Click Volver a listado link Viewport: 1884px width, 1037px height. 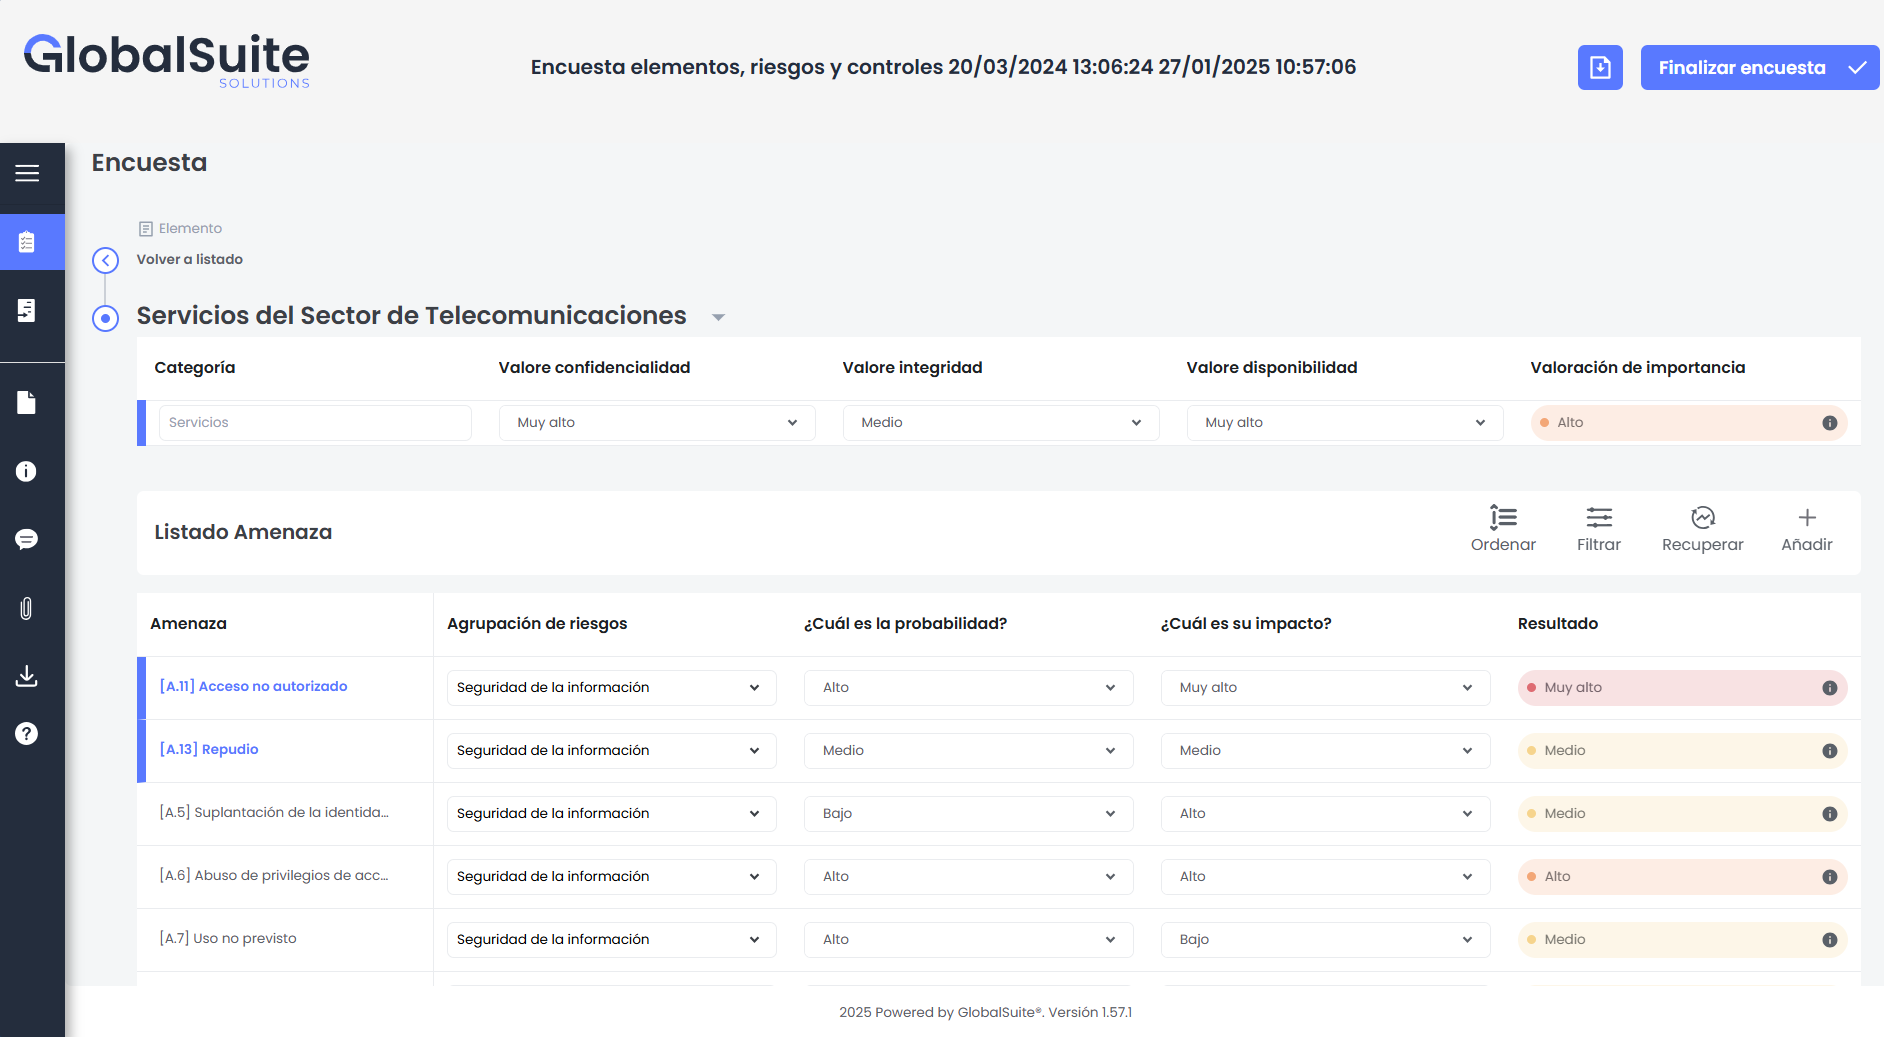[190, 259]
